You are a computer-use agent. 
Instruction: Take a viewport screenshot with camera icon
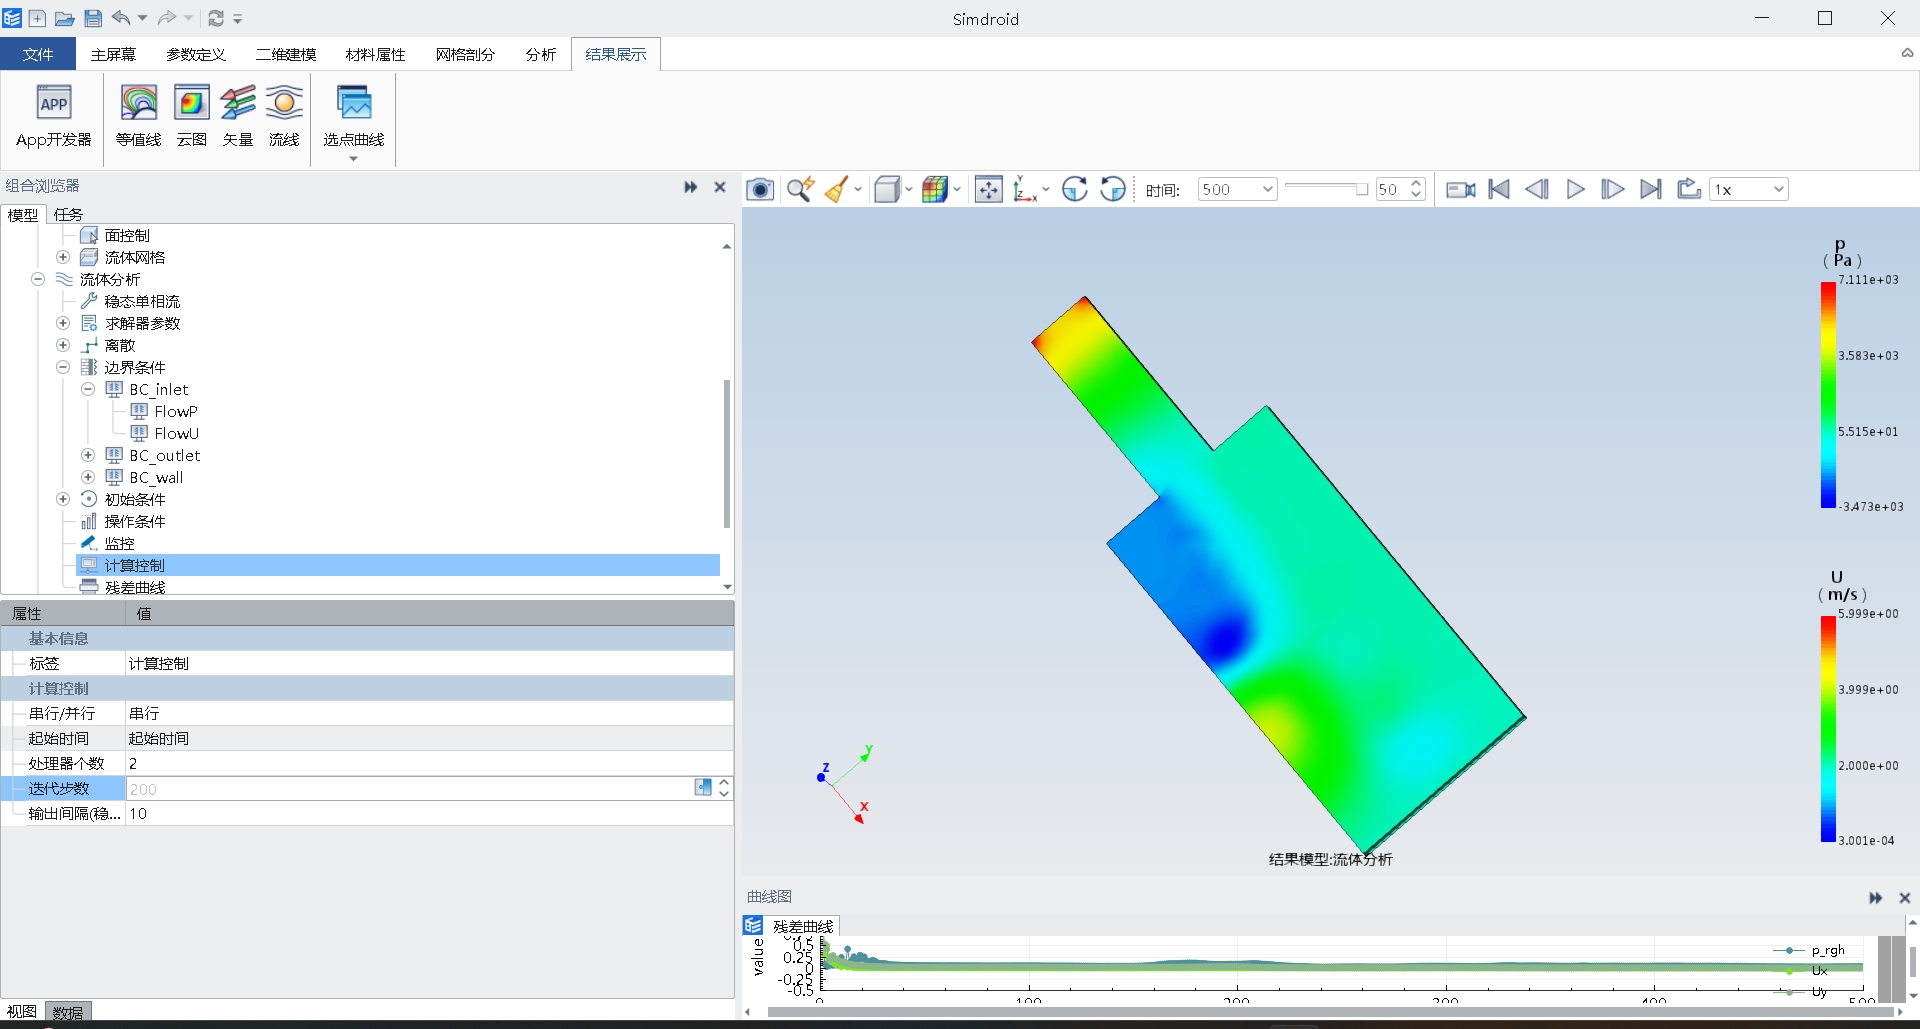click(x=760, y=189)
